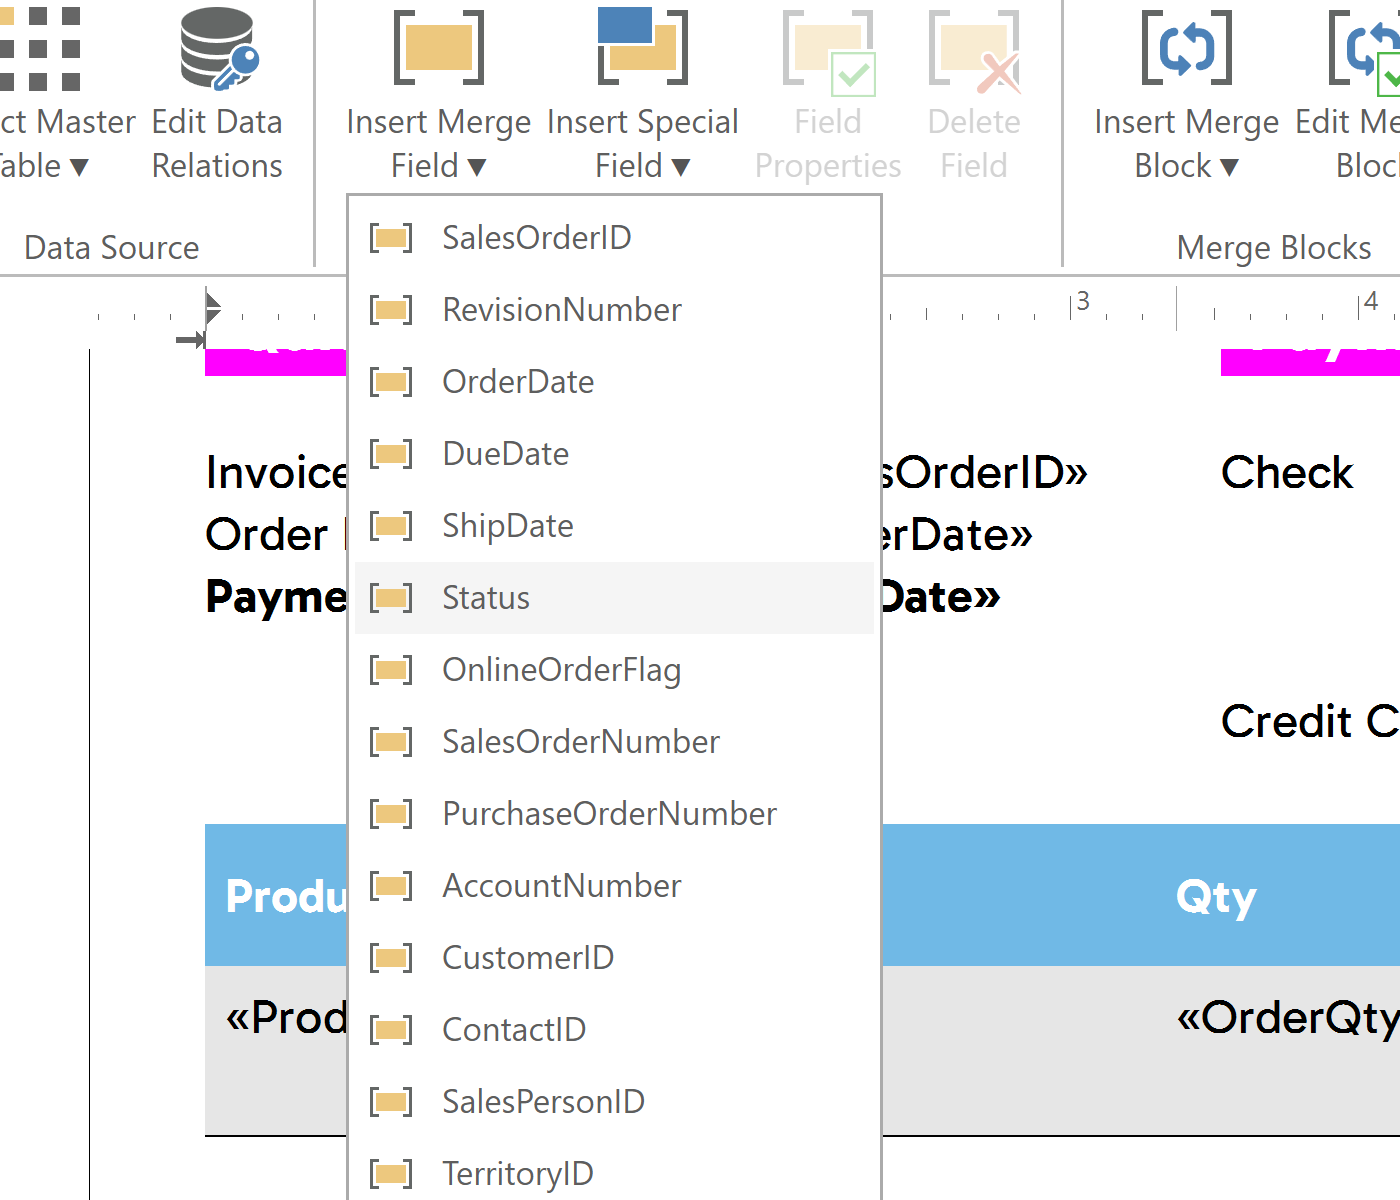This screenshot has width=1400, height=1200.
Task: Click the Qty table header
Action: [x=1216, y=897]
